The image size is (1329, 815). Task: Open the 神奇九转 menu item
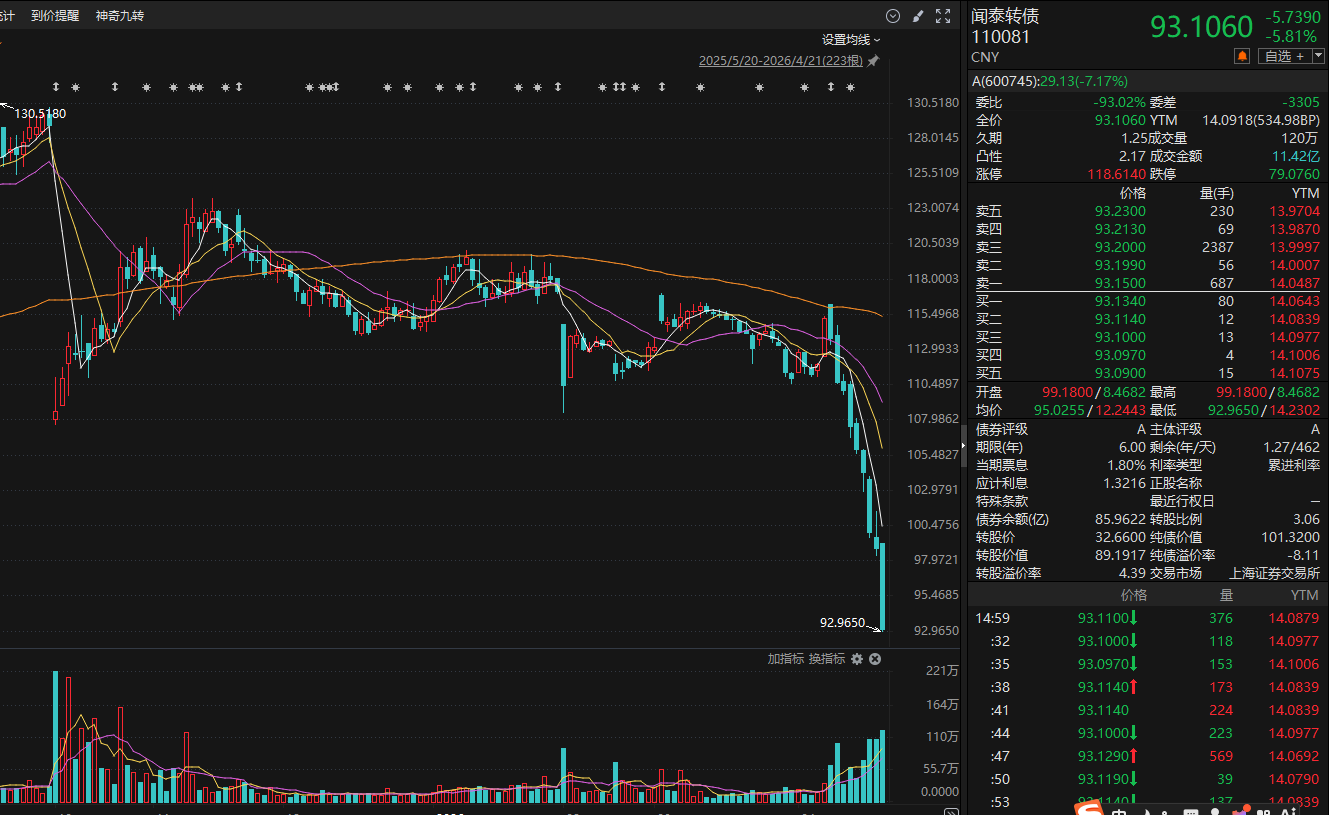pyautogui.click(x=120, y=16)
